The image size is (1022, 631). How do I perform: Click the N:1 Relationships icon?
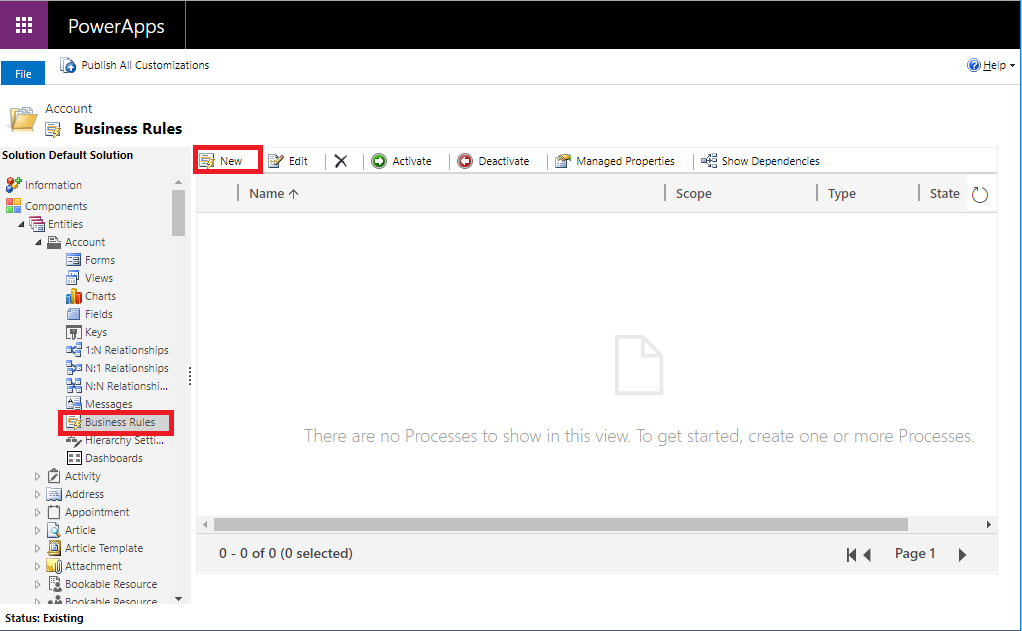click(74, 368)
